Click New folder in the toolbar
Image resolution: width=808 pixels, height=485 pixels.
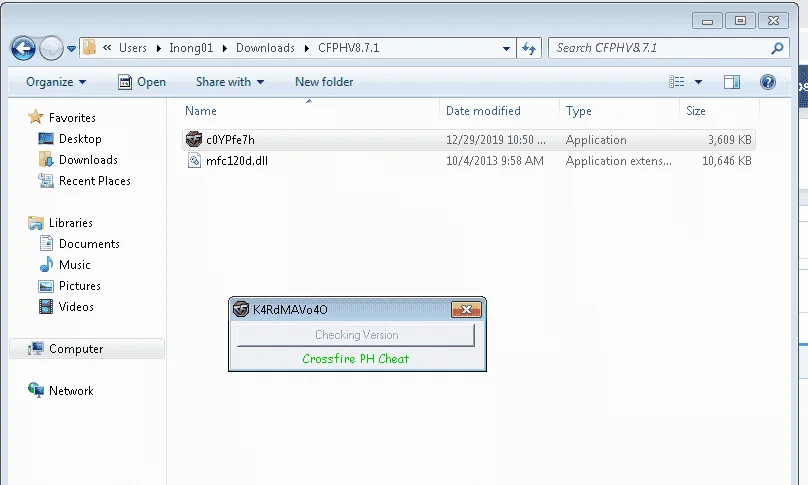point(324,82)
